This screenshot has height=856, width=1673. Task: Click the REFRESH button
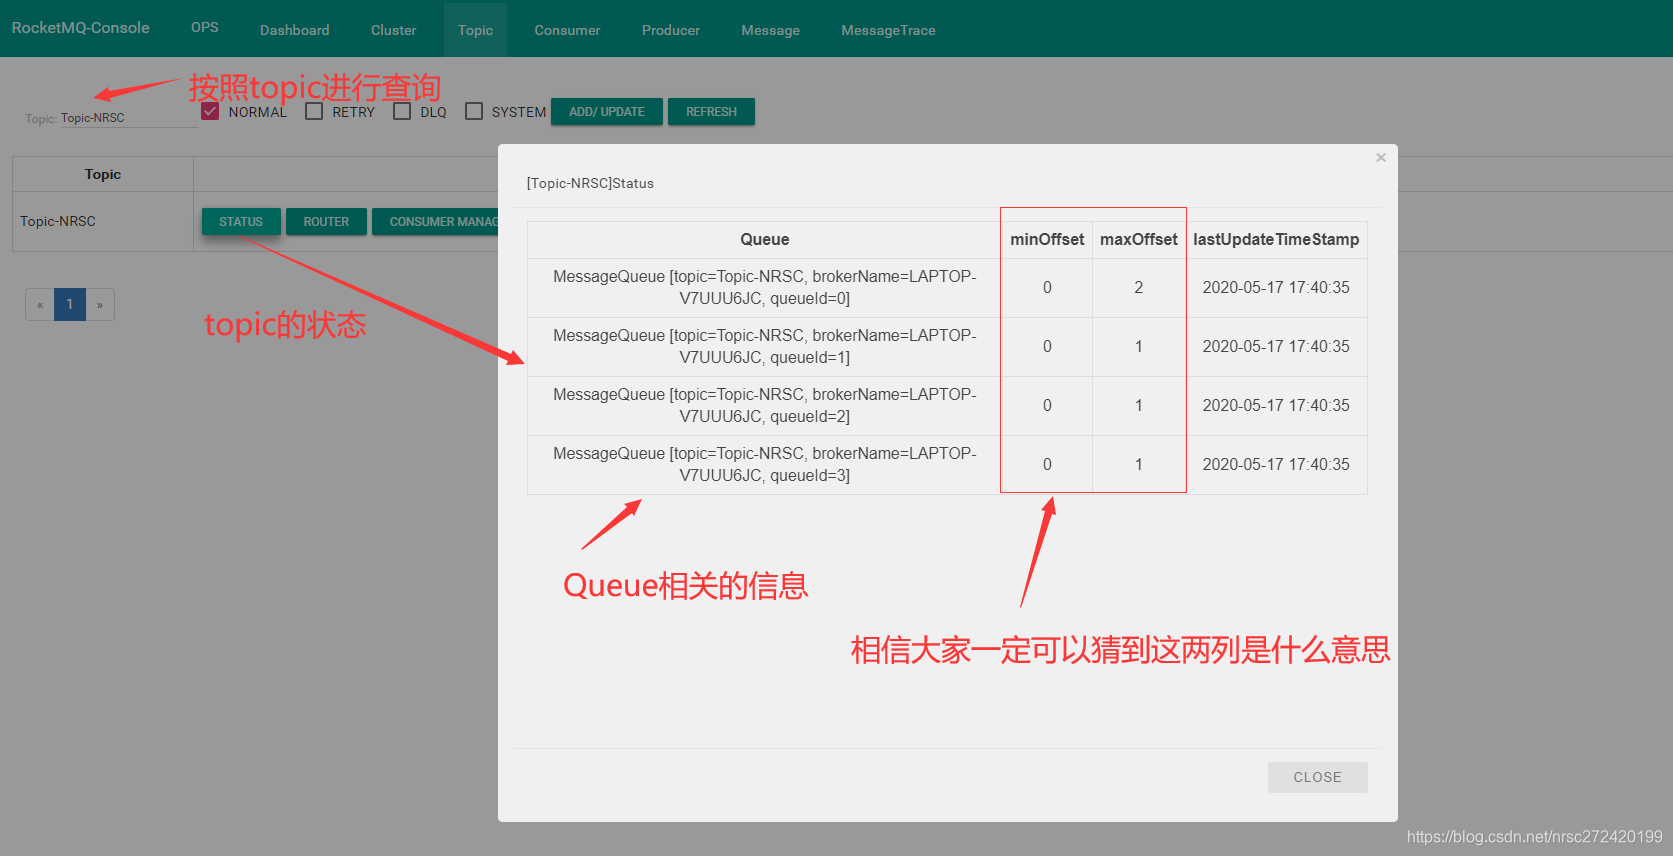click(x=711, y=112)
